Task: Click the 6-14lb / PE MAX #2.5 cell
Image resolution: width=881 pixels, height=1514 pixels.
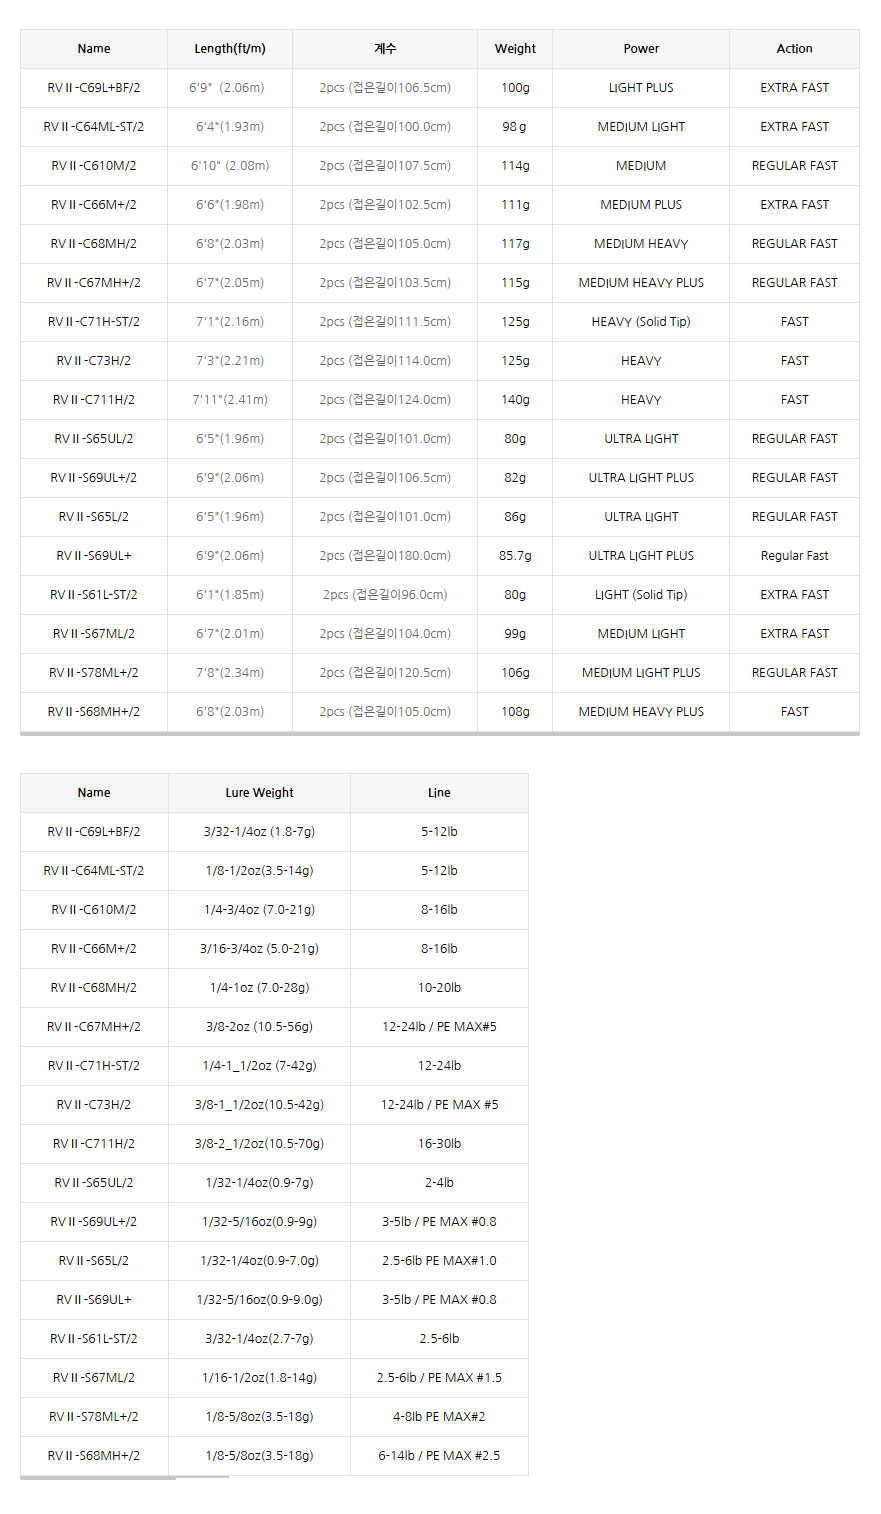Action: [x=439, y=1456]
